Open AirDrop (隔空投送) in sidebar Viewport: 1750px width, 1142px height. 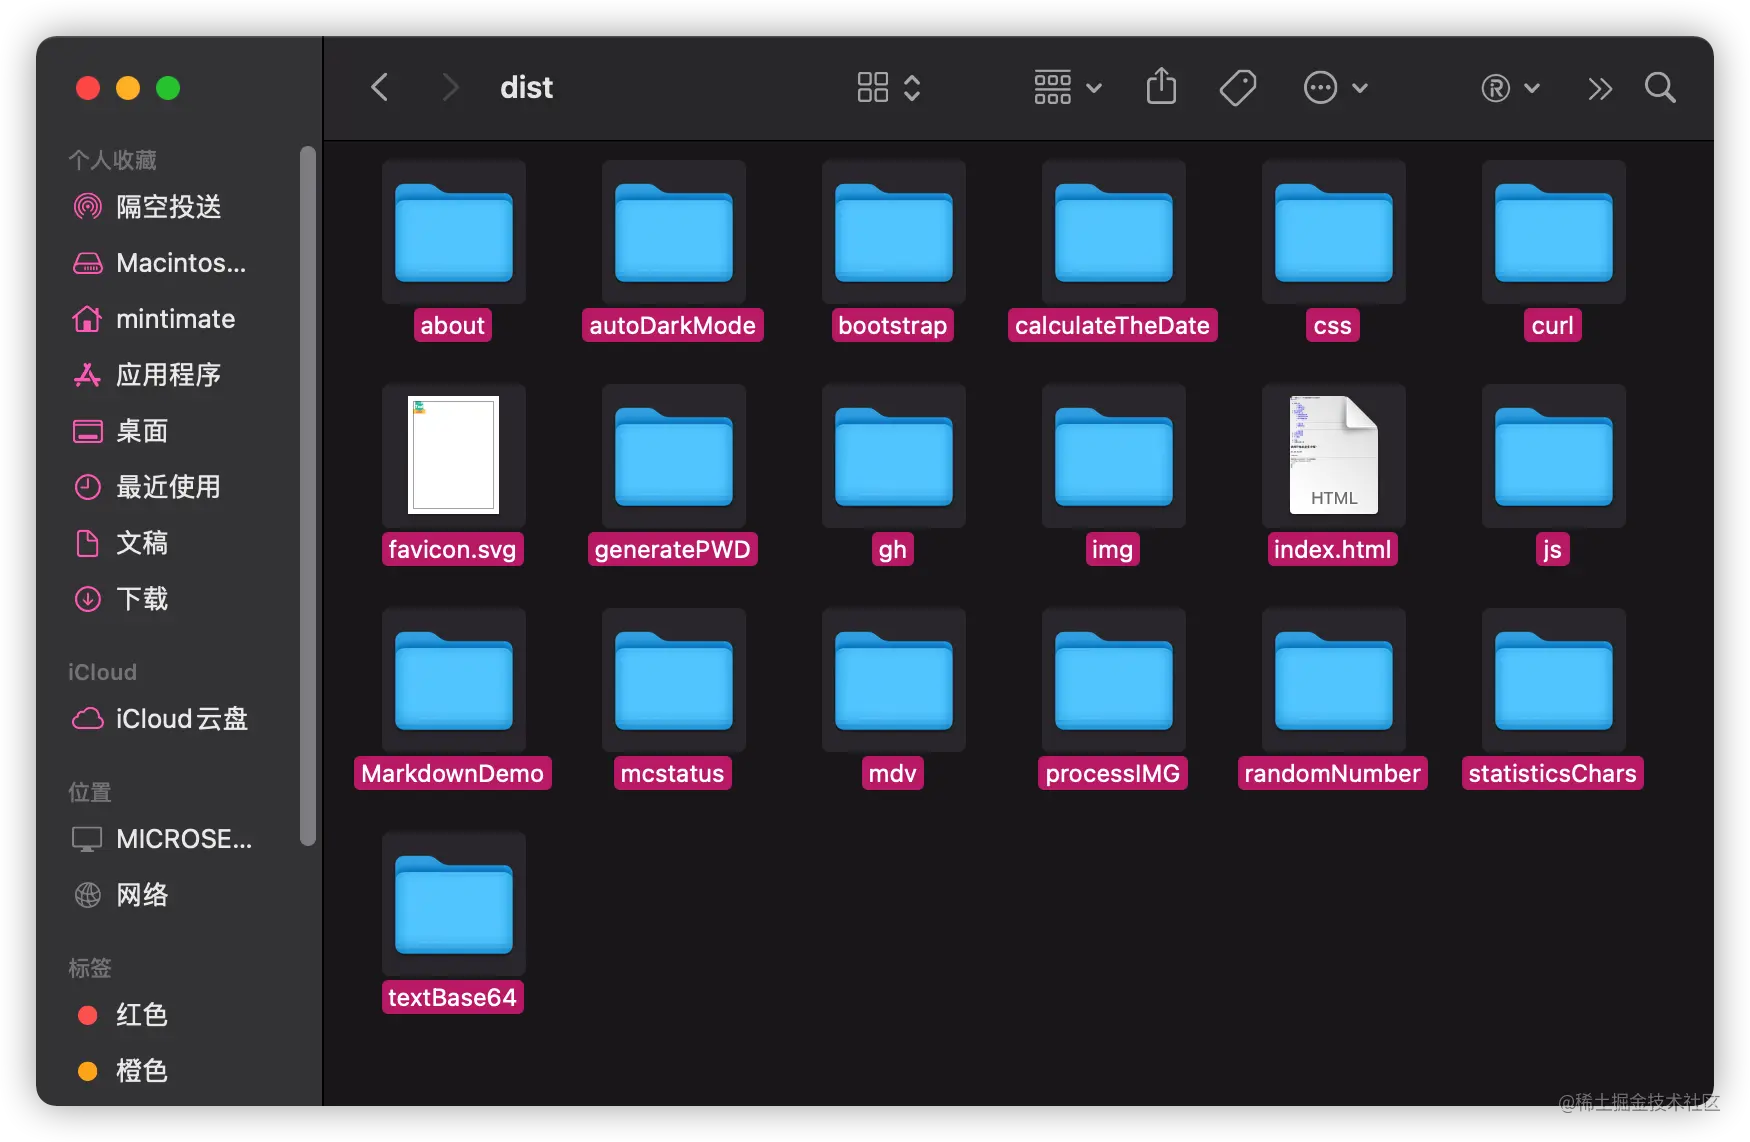167,207
